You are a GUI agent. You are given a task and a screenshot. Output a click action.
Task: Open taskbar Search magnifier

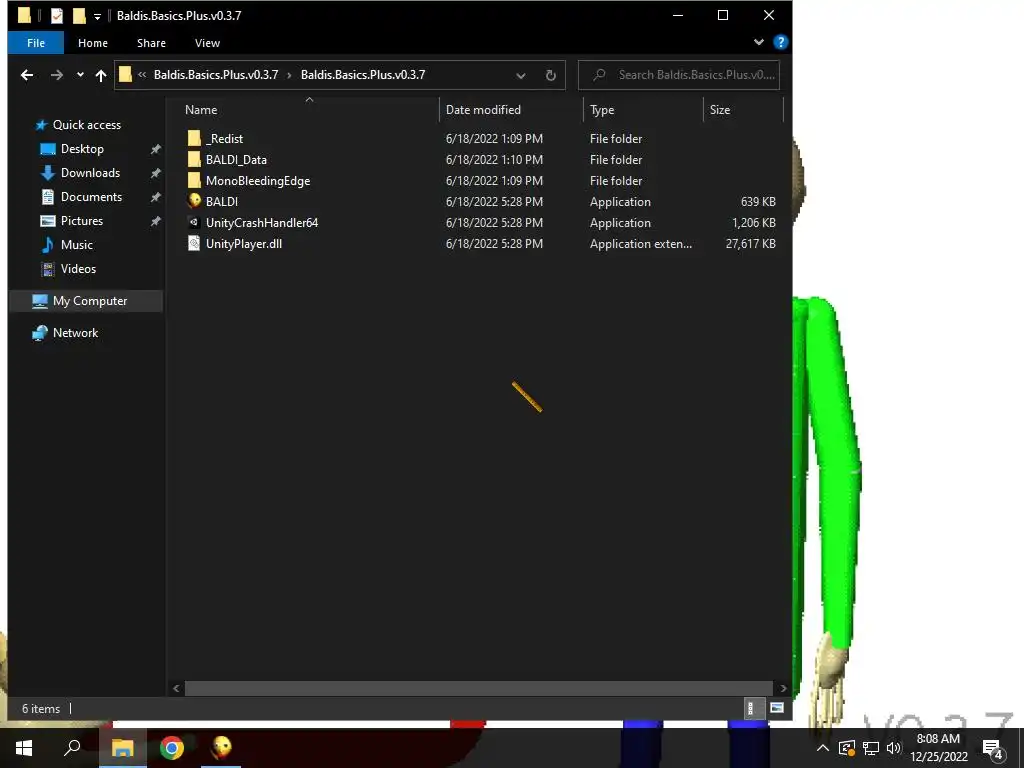click(x=72, y=748)
